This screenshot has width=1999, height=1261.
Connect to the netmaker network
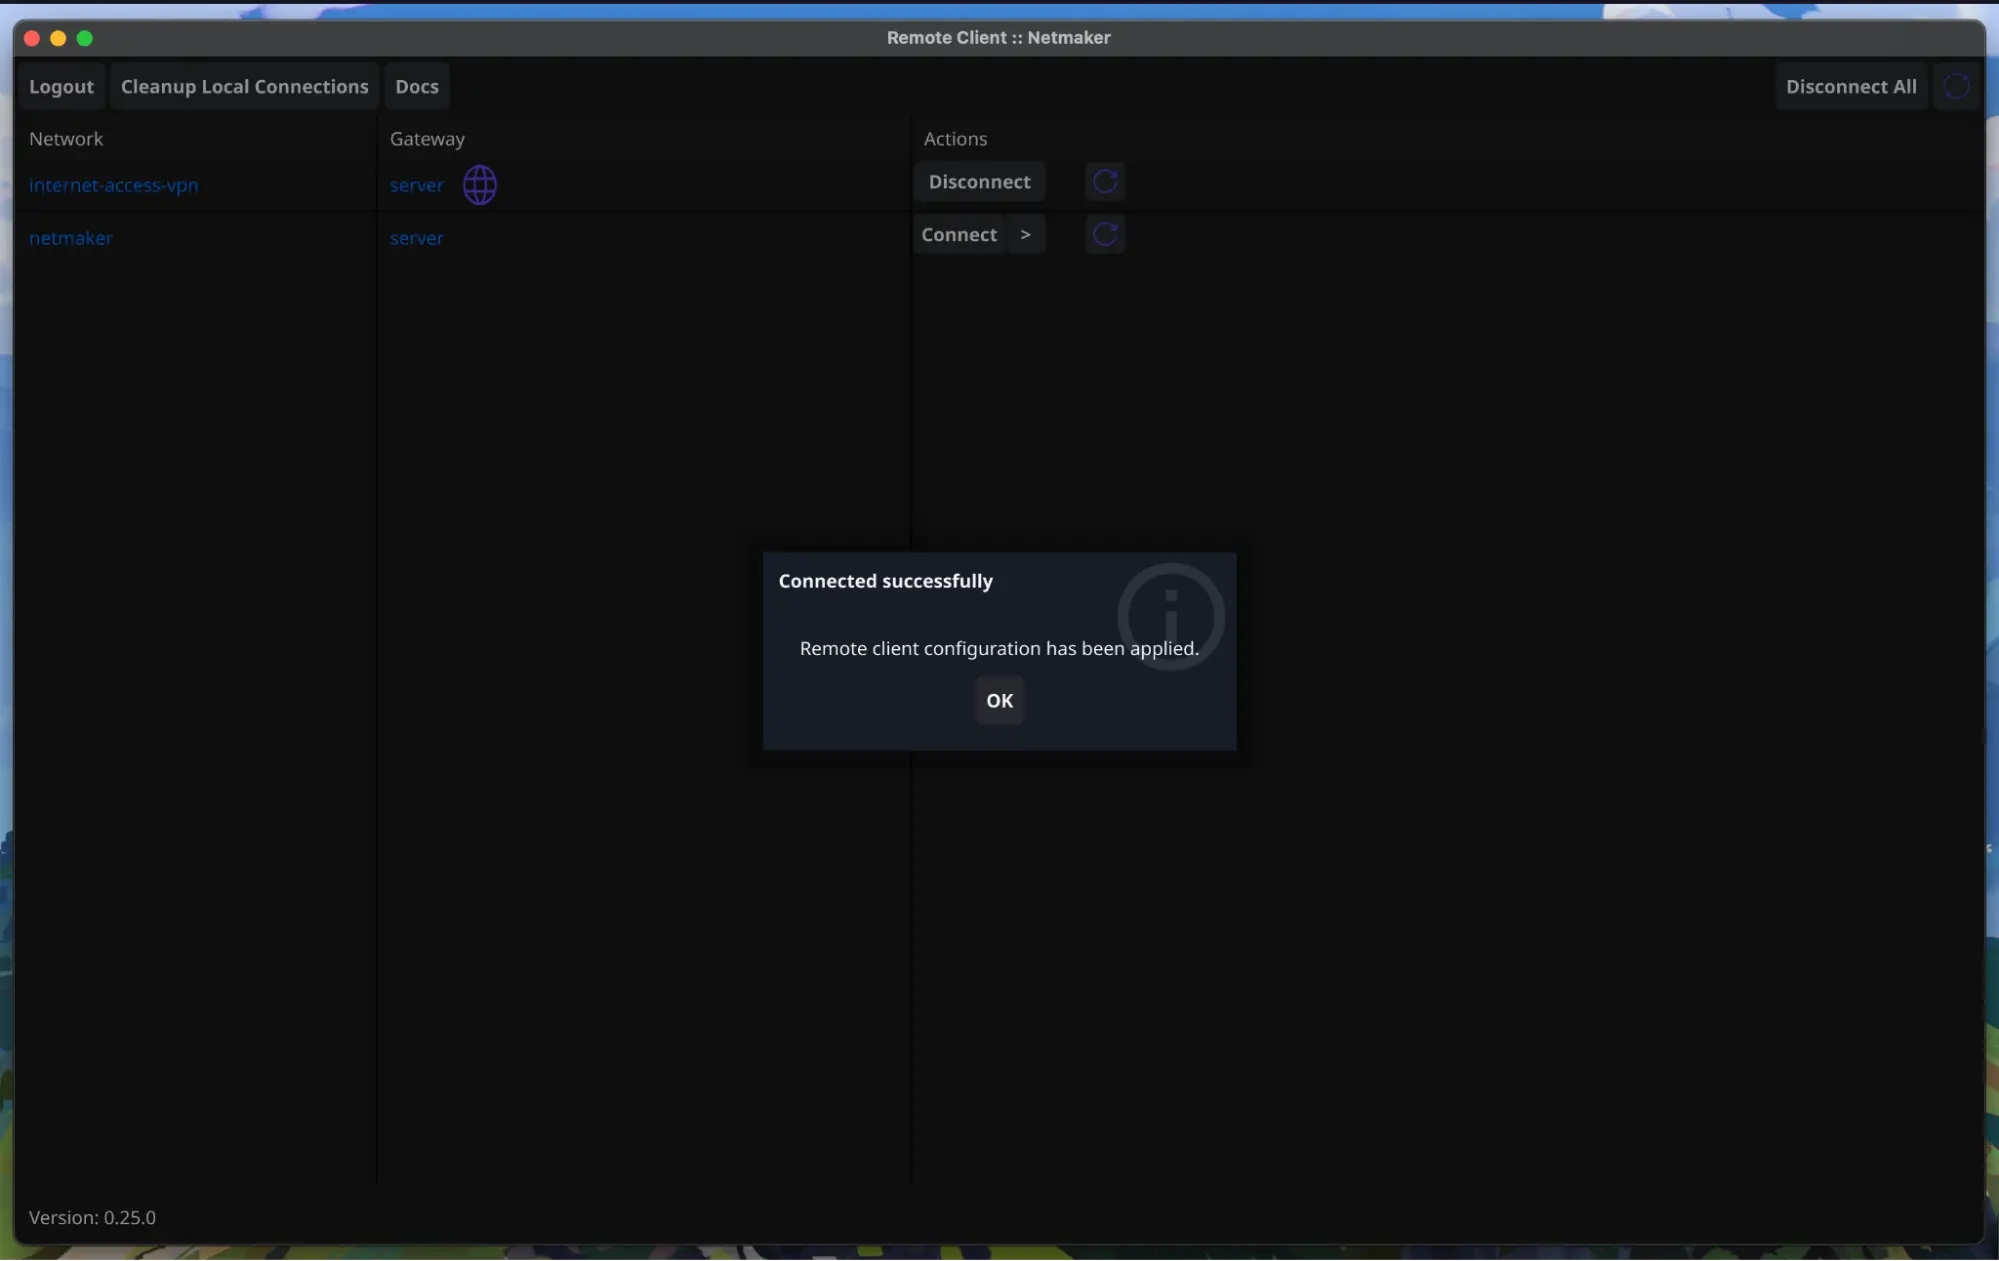(x=958, y=235)
